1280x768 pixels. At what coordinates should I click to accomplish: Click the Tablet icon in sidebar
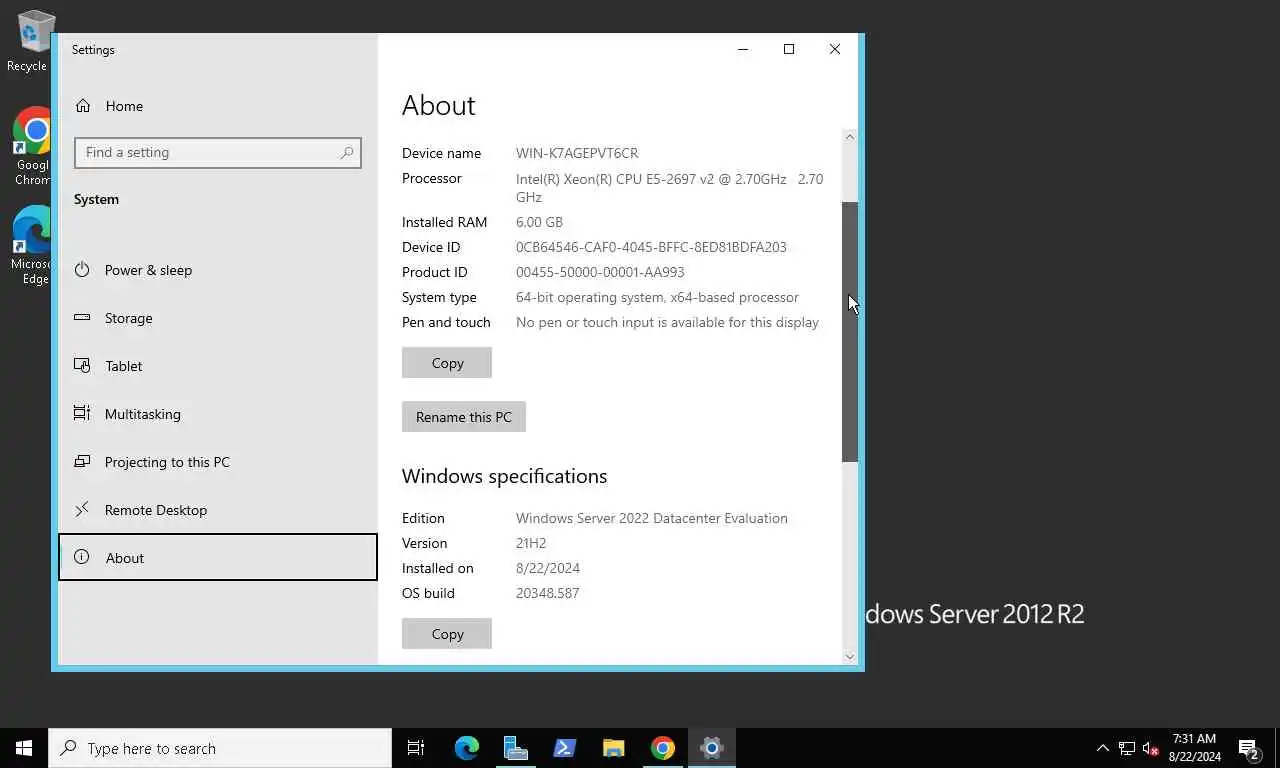point(82,366)
